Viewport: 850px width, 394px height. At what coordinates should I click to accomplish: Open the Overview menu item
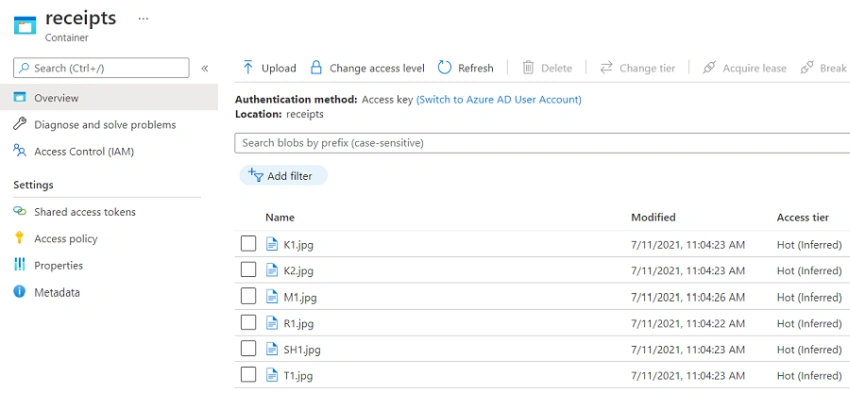click(109, 98)
